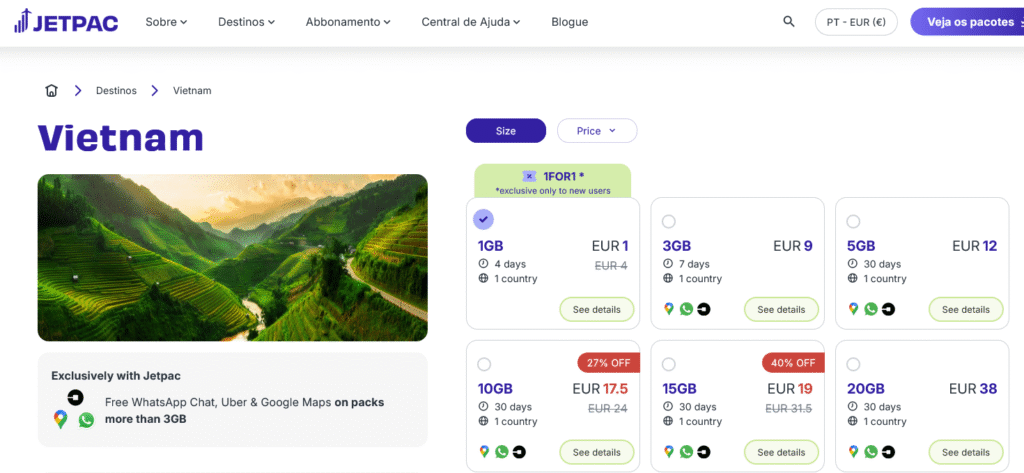Click the 40% OFF badge
Screen dimensions: 1024x473
(793, 363)
